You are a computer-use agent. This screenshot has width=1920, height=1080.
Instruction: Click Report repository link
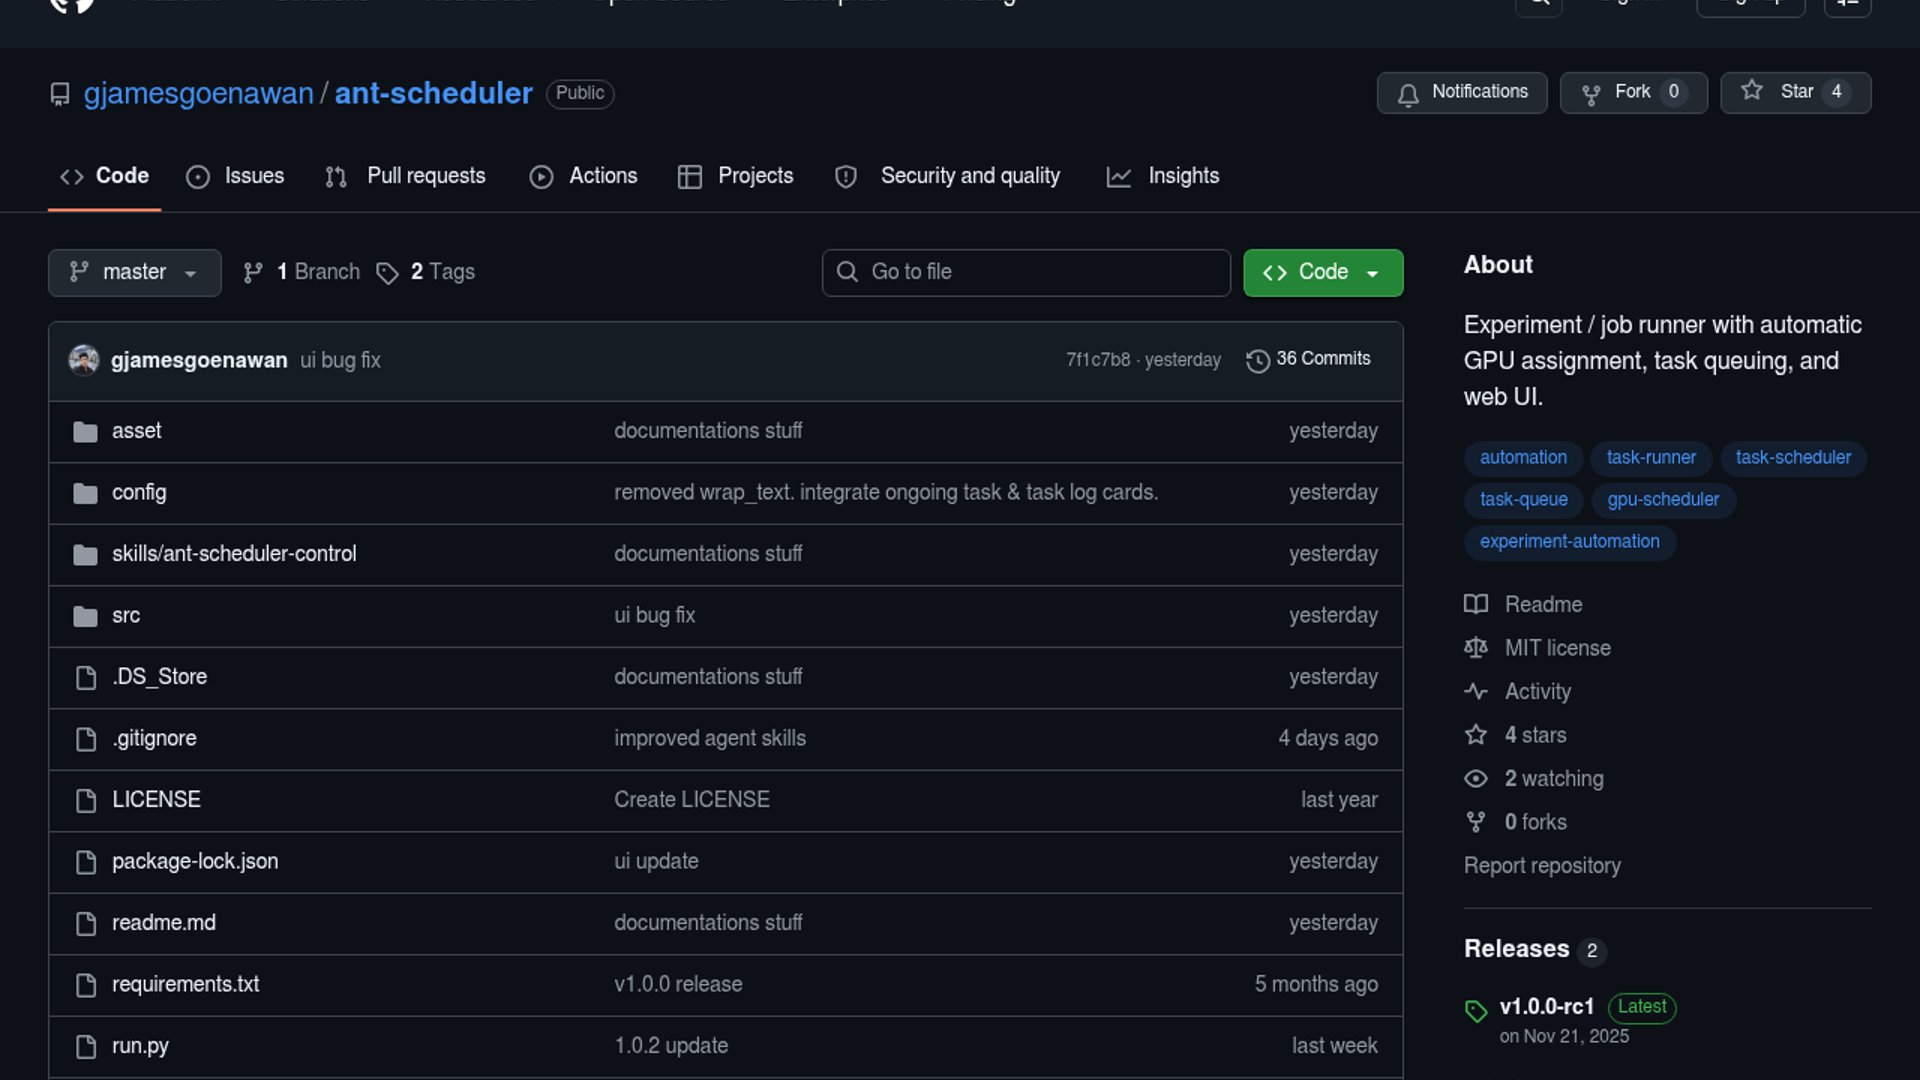1541,865
